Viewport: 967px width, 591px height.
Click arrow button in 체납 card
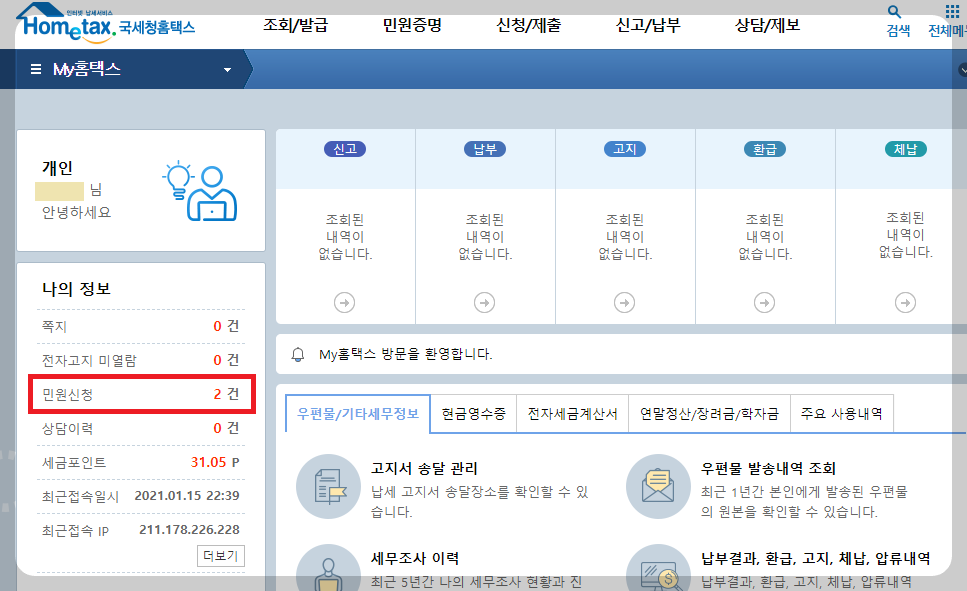click(x=905, y=303)
